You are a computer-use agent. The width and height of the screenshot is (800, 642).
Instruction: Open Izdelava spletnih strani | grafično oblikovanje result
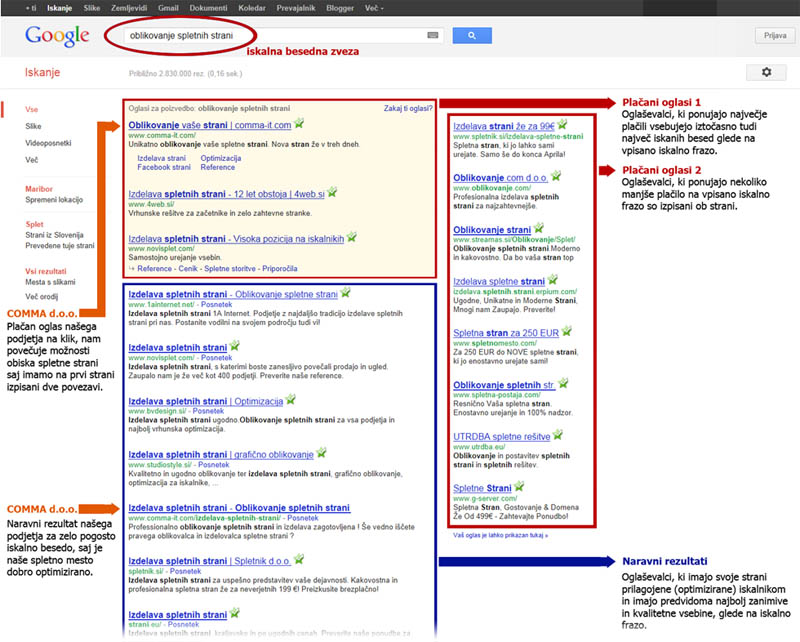(221, 455)
